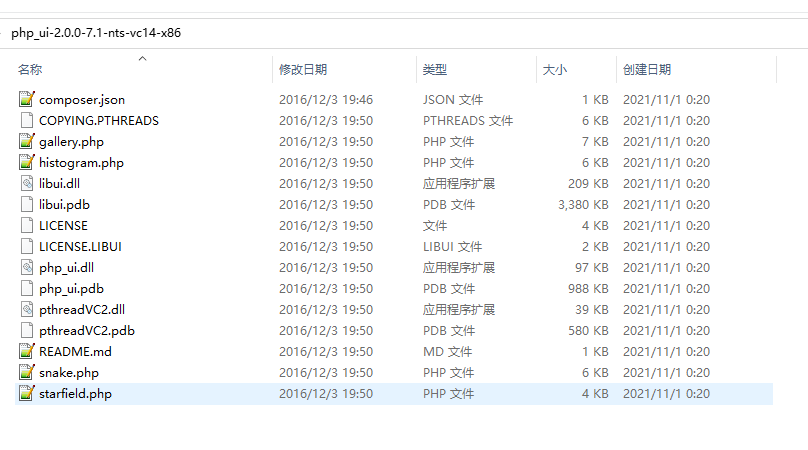Select the libui.pdb file icon
This screenshot has height=450, width=808.
(x=26, y=205)
